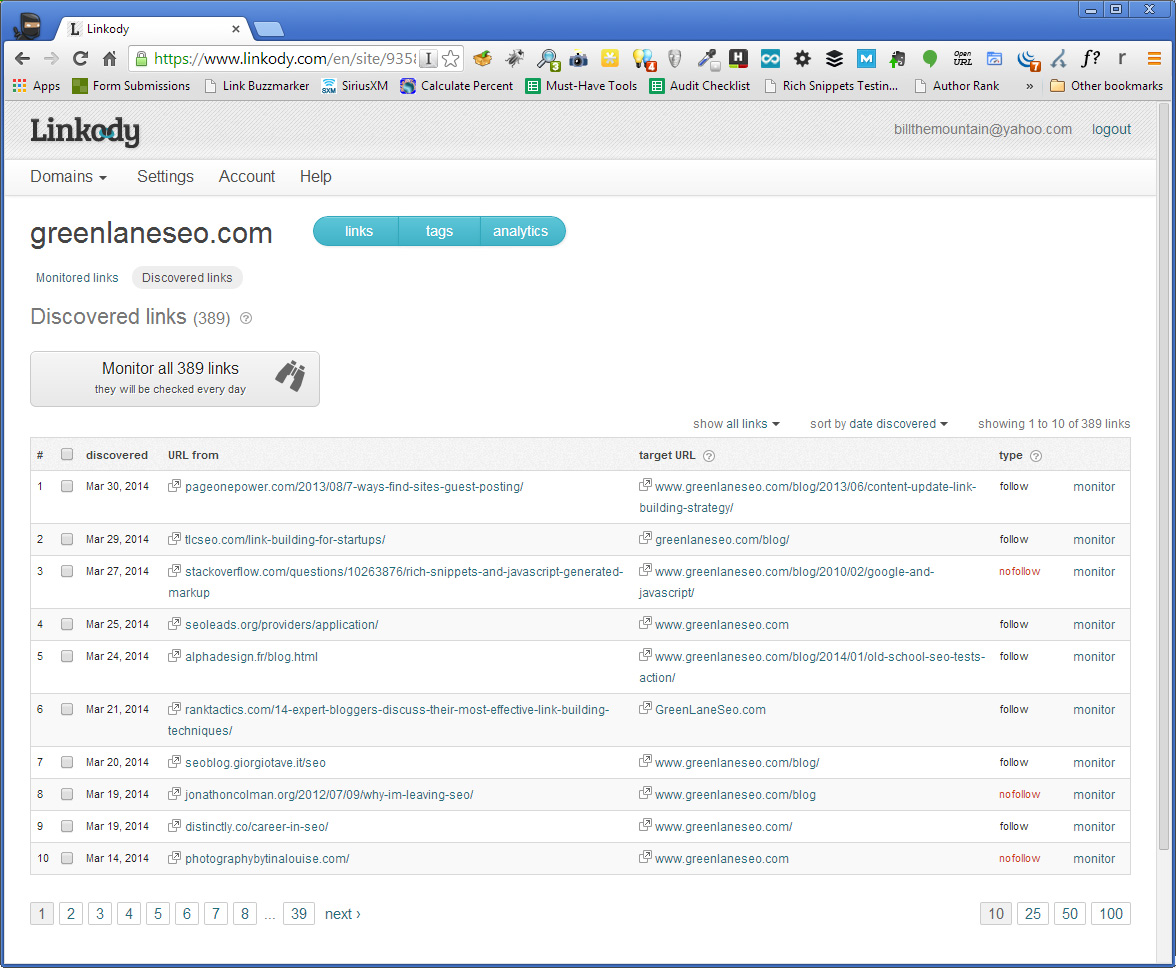Open a new browser tab
The height and width of the screenshot is (968, 1176).
click(x=268, y=29)
